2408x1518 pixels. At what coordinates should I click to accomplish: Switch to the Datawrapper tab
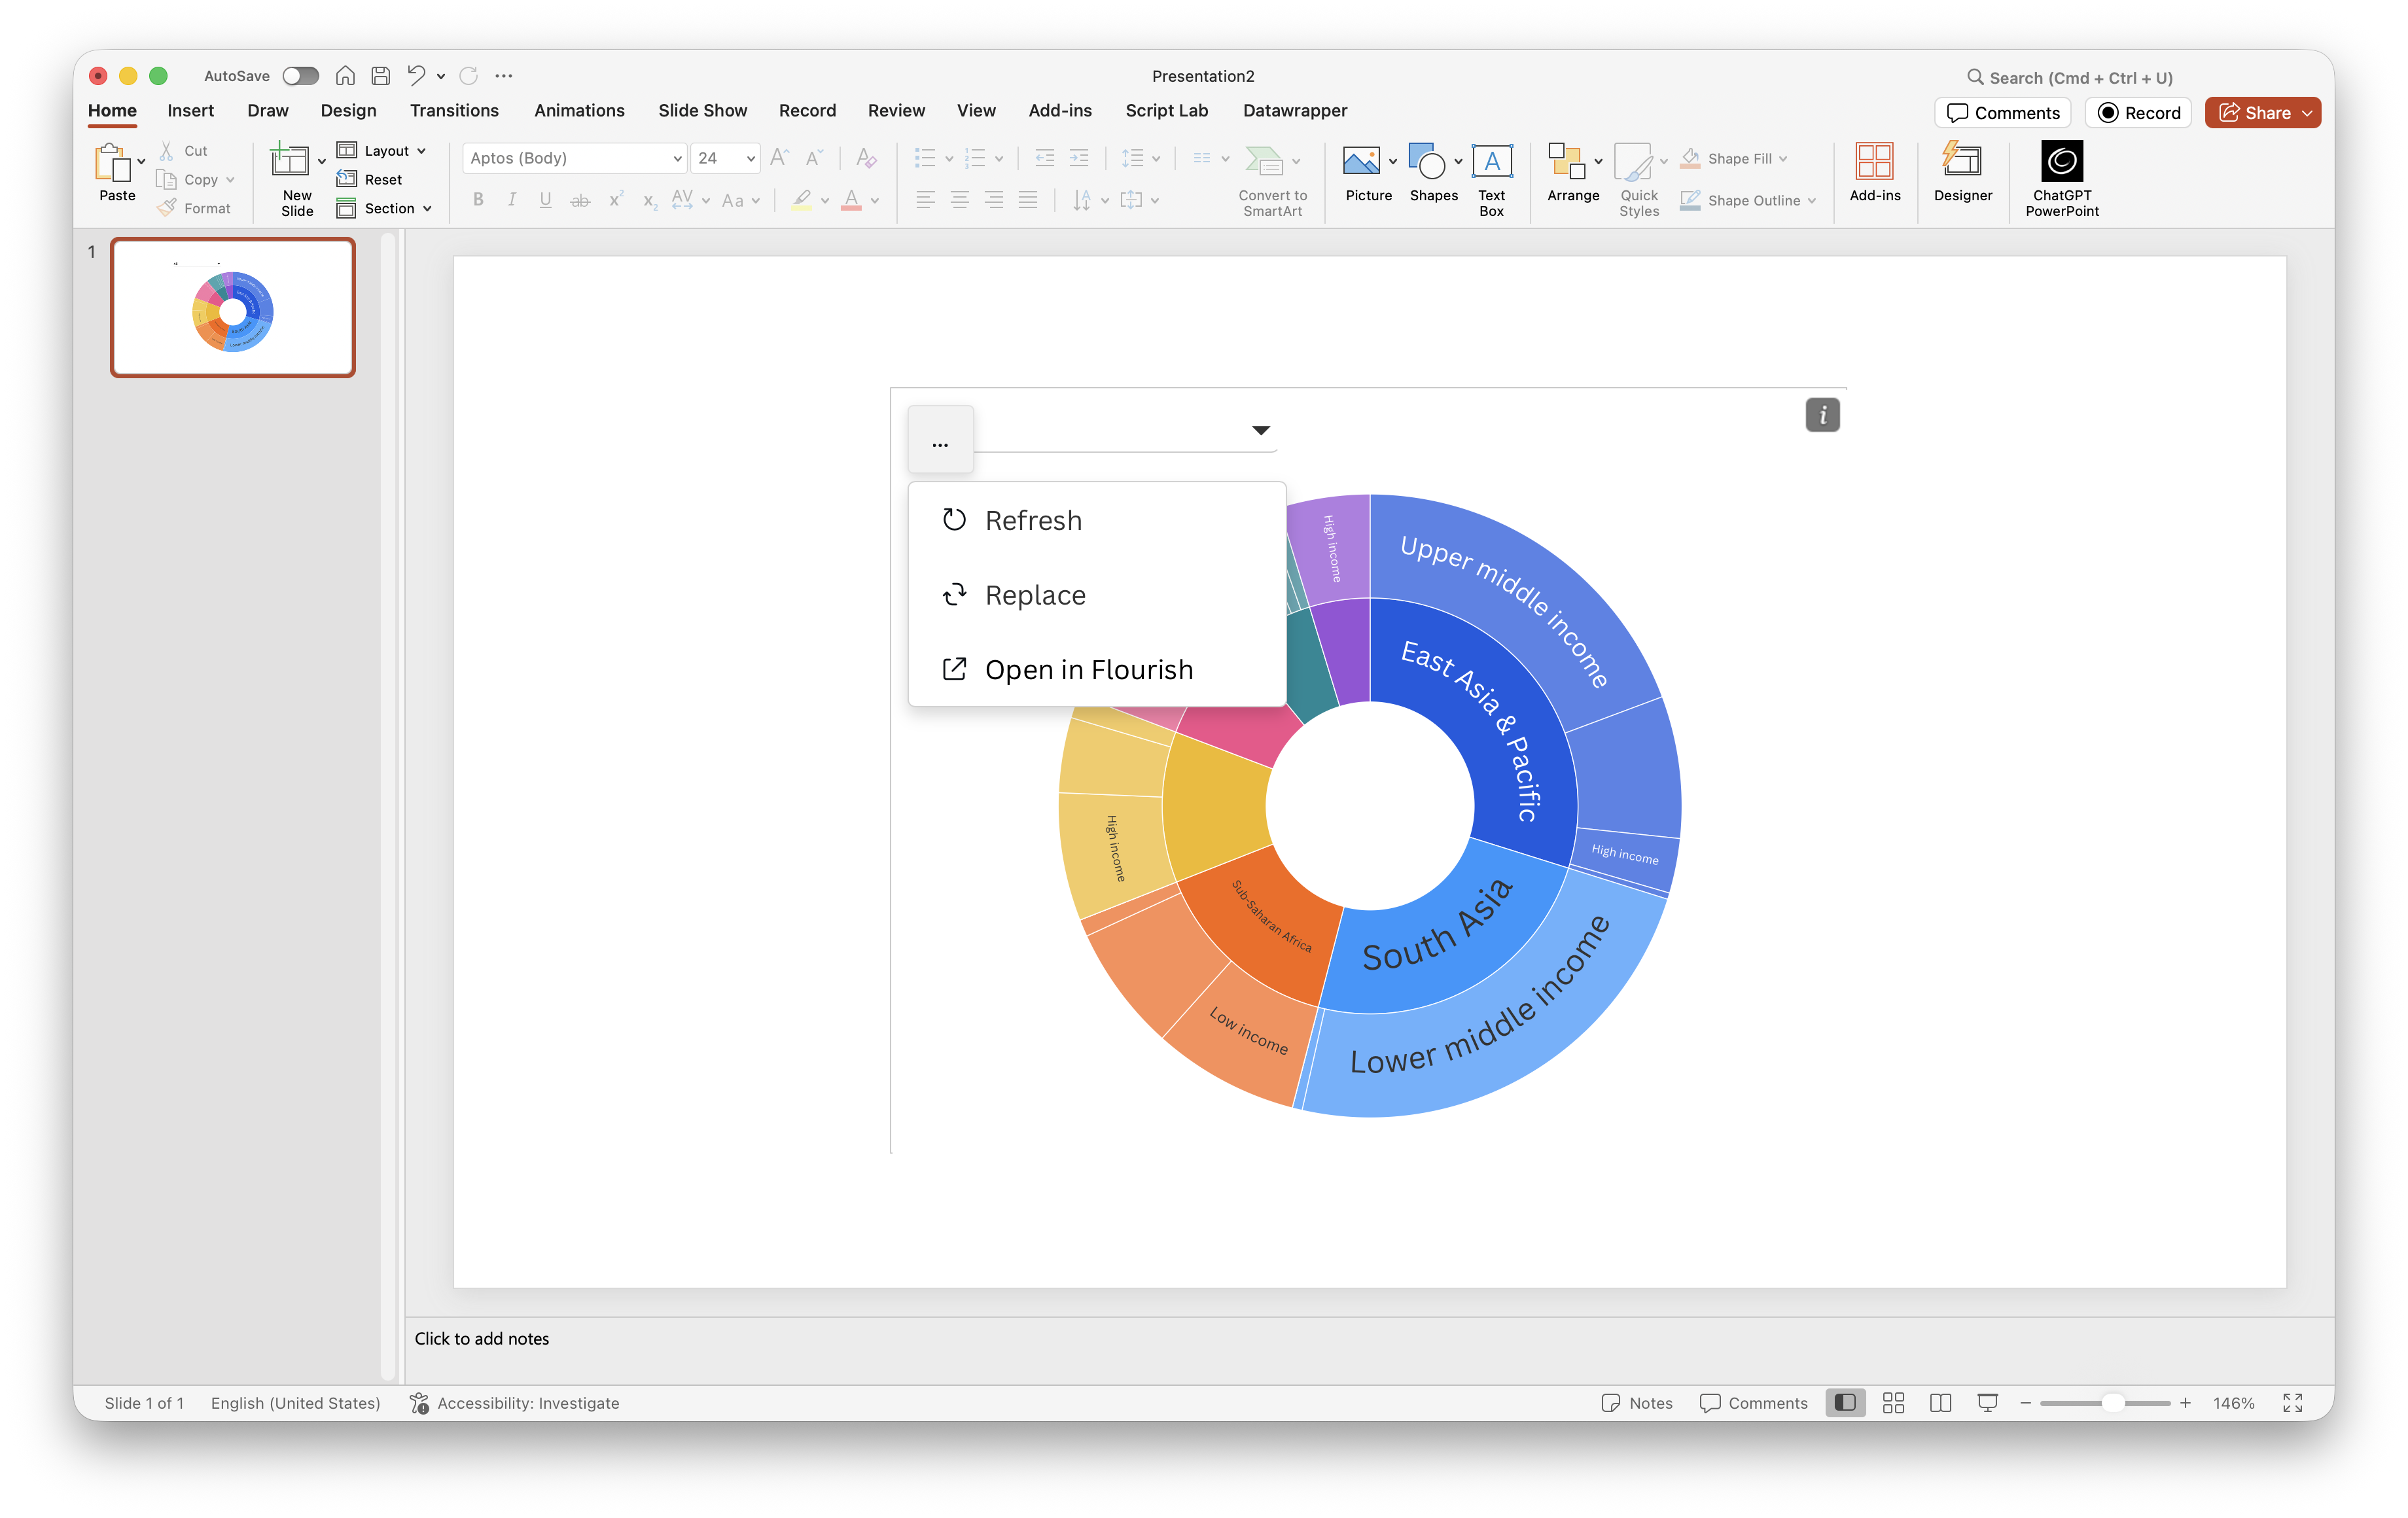coord(1294,111)
